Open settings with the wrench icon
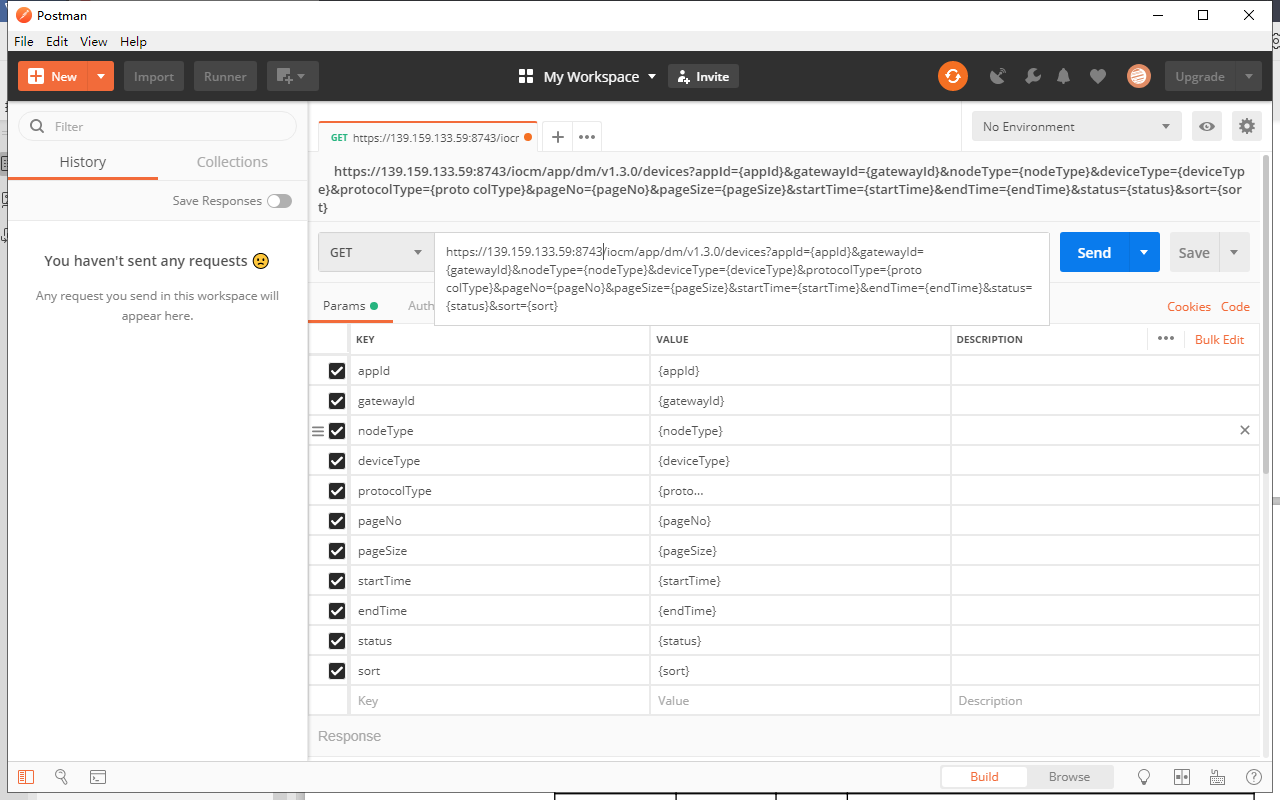This screenshot has height=800, width=1280. tap(1033, 76)
